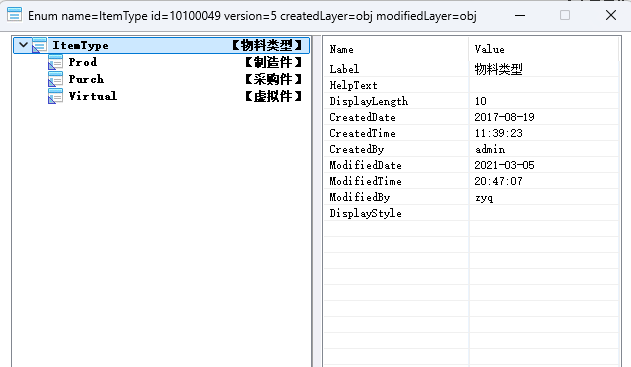
Task: Select the Virtual tree item
Action: point(93,96)
